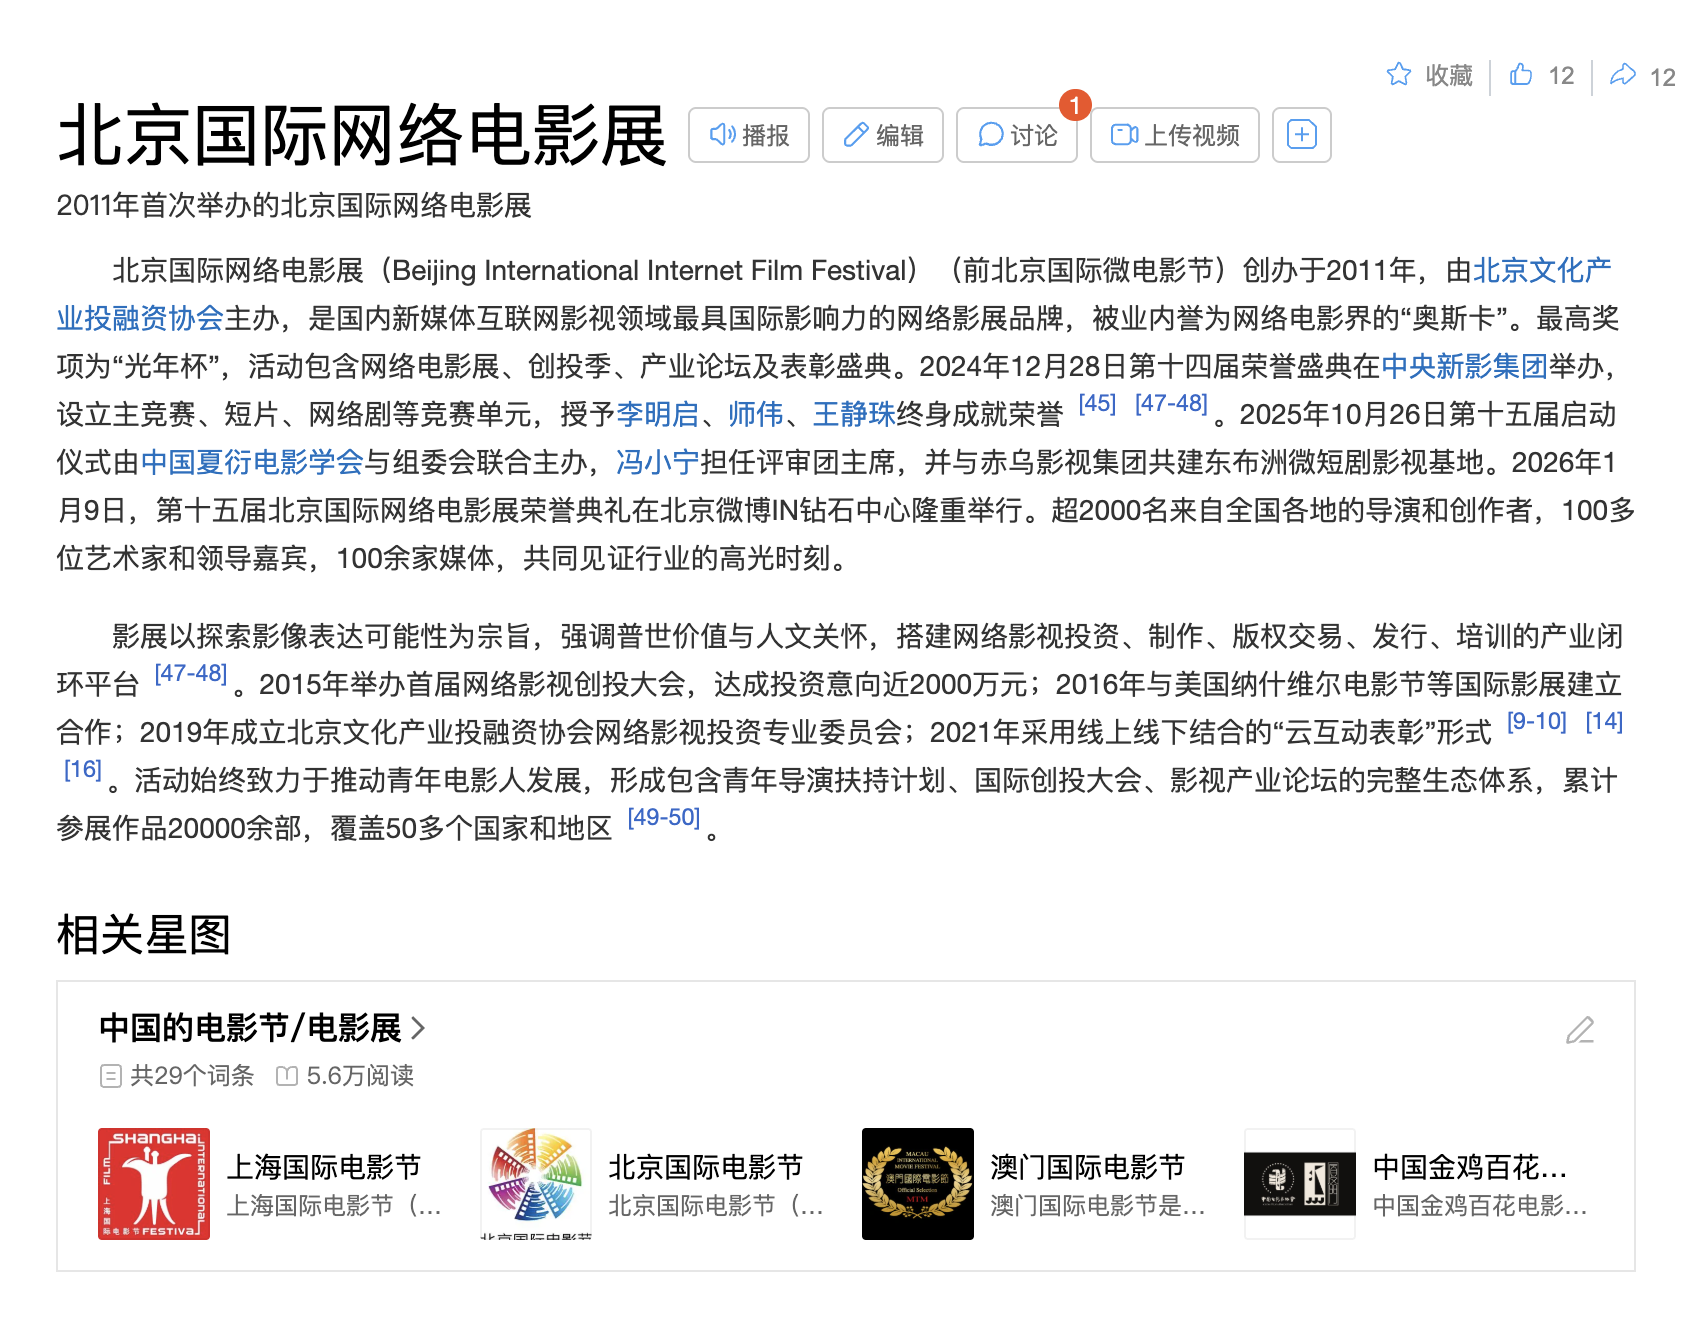
Task: Click the 上传视频 upload video button
Action: point(1175,135)
